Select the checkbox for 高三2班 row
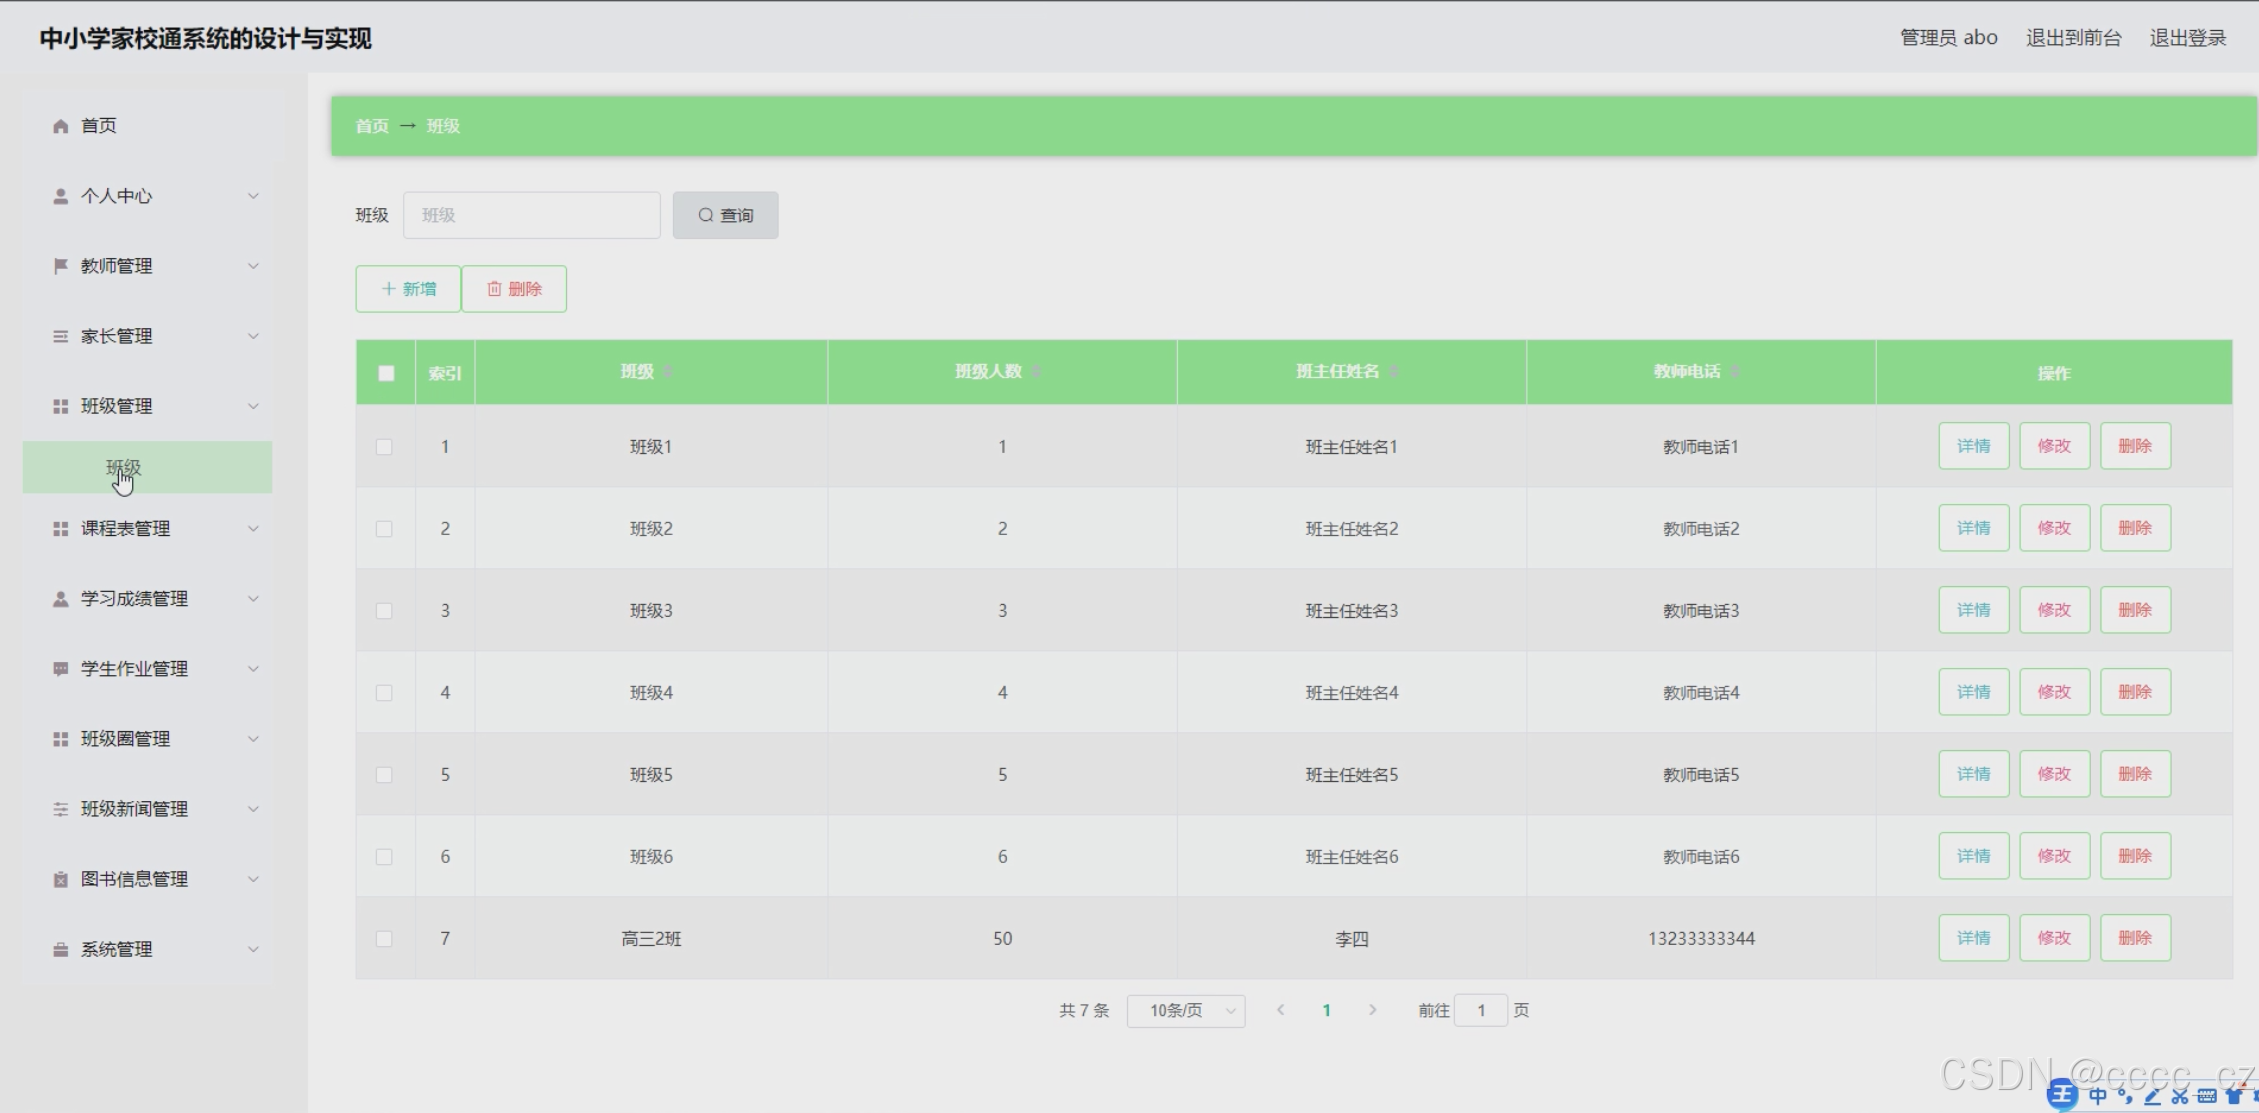Image resolution: width=2259 pixels, height=1113 pixels. [x=384, y=939]
